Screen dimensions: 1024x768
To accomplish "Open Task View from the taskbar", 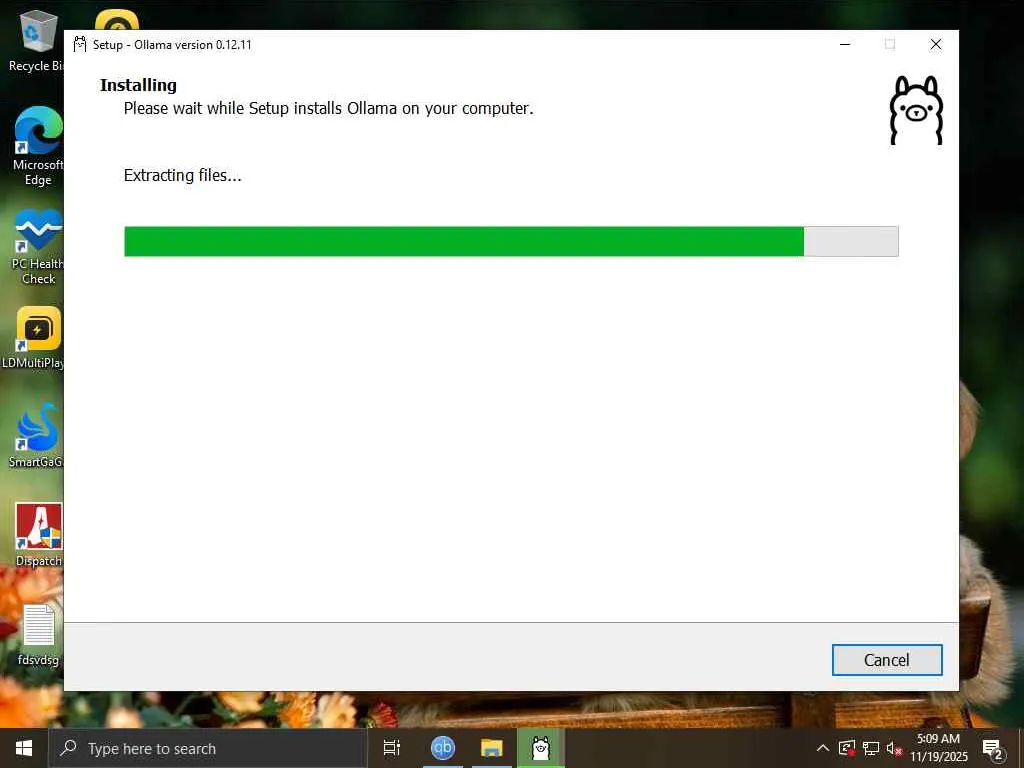I will click(392, 748).
